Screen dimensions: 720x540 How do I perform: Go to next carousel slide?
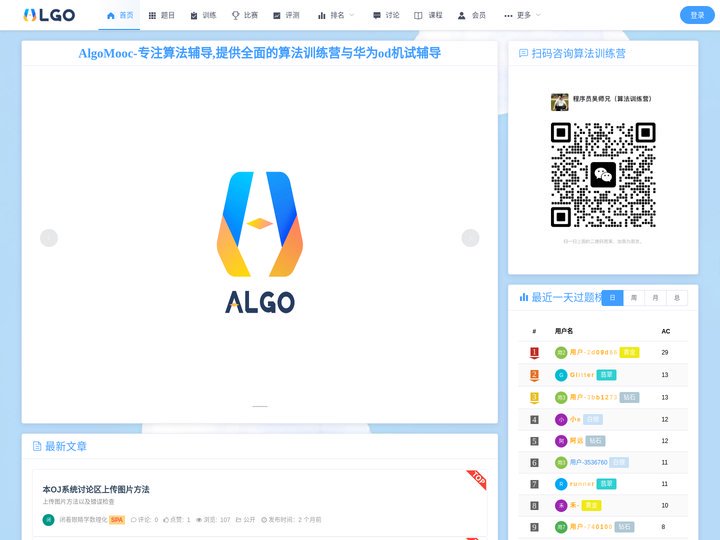pyautogui.click(x=470, y=238)
